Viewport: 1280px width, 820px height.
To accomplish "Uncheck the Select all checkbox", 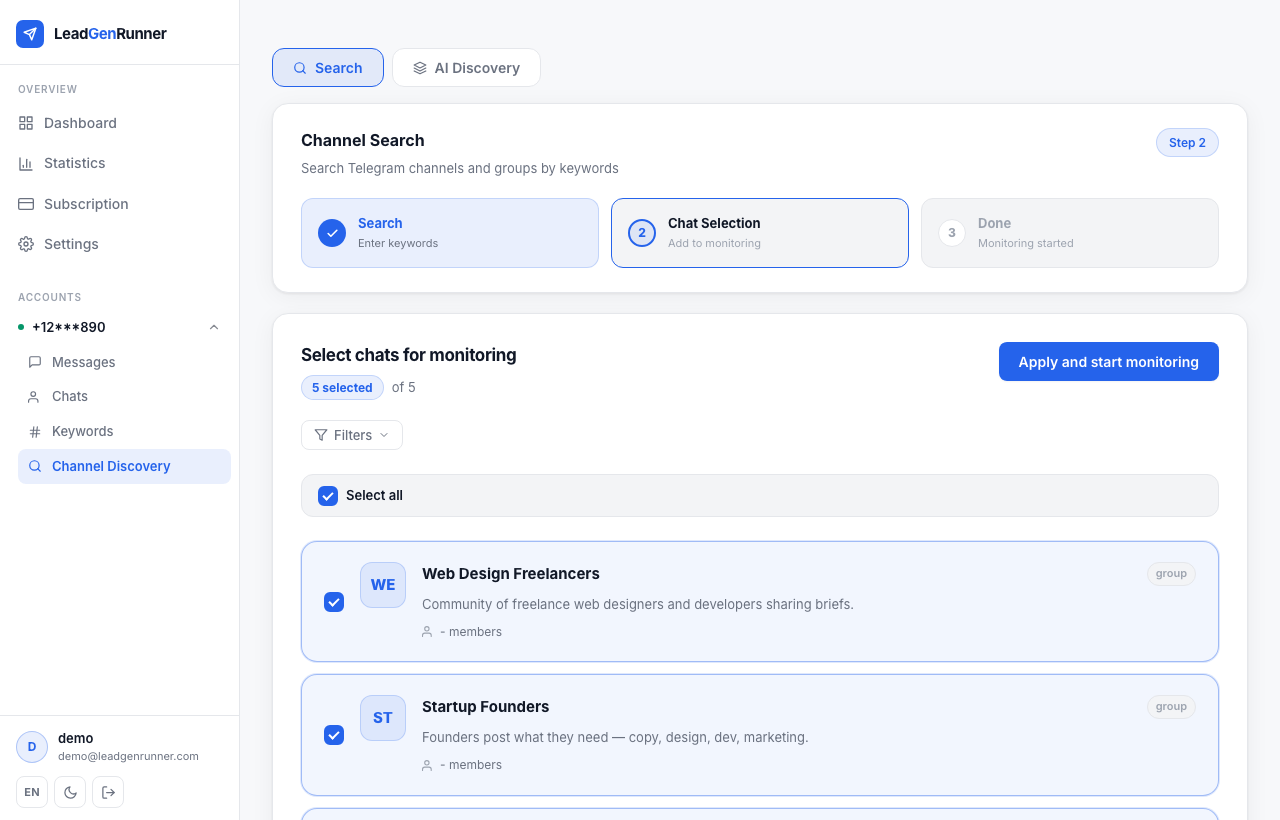I will coord(328,496).
